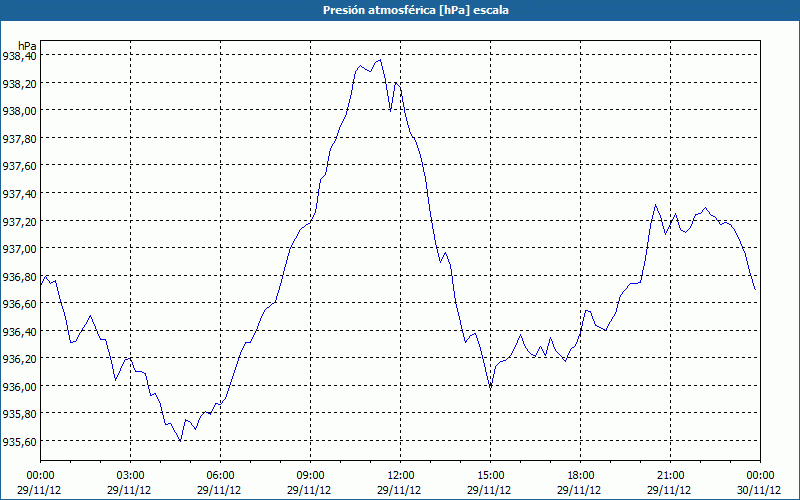Click the 21:00 time axis label

click(670, 476)
